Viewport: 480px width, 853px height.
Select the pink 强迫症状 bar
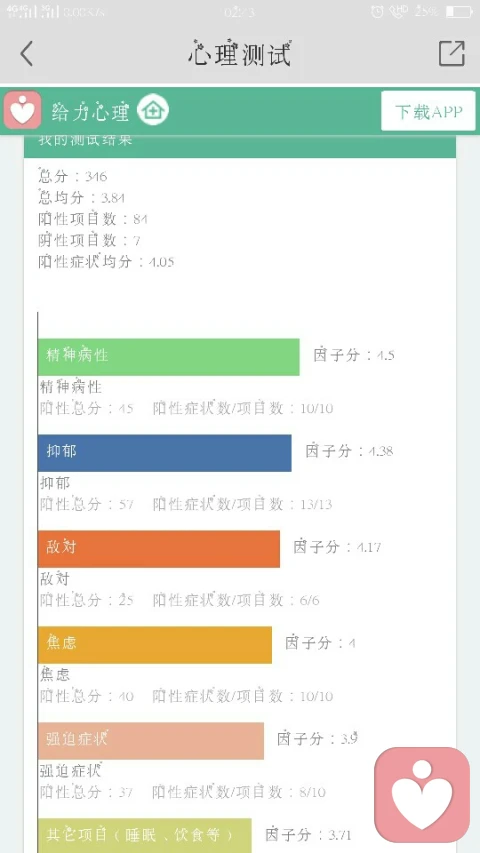151,740
